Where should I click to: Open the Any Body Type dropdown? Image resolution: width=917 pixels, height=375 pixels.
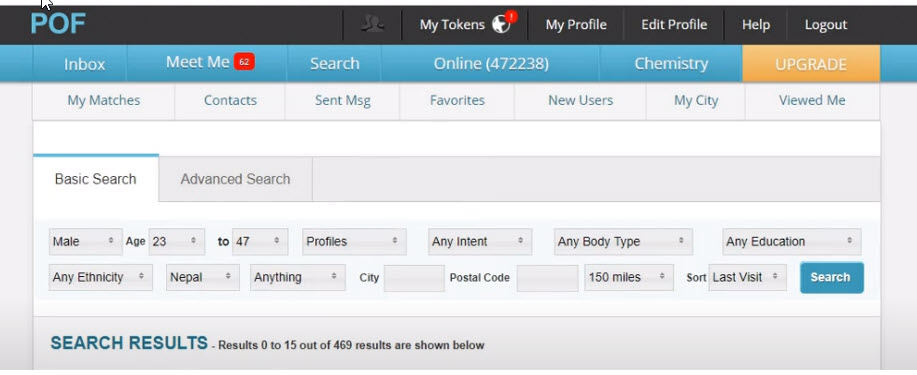[x=623, y=242]
